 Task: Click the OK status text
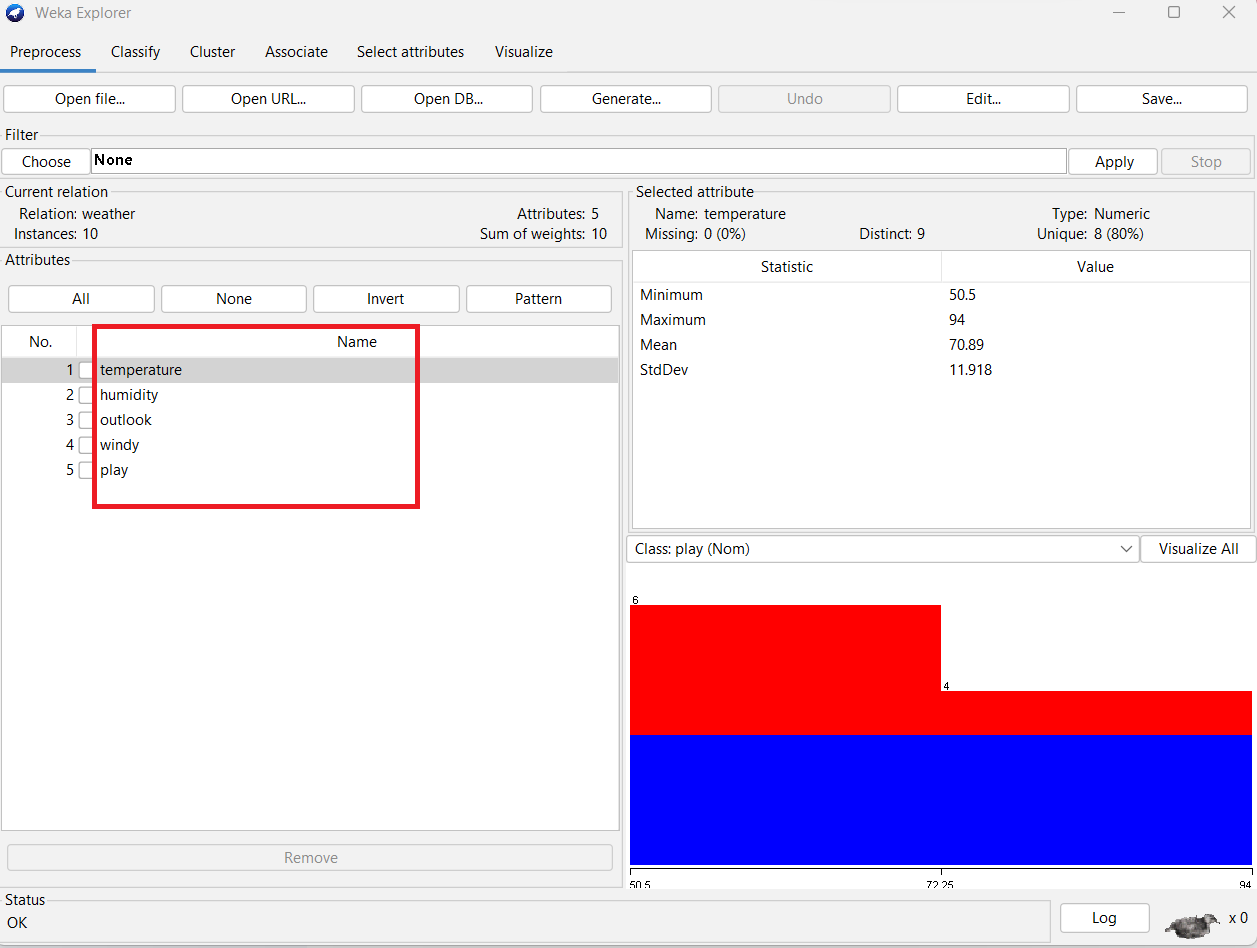17,923
